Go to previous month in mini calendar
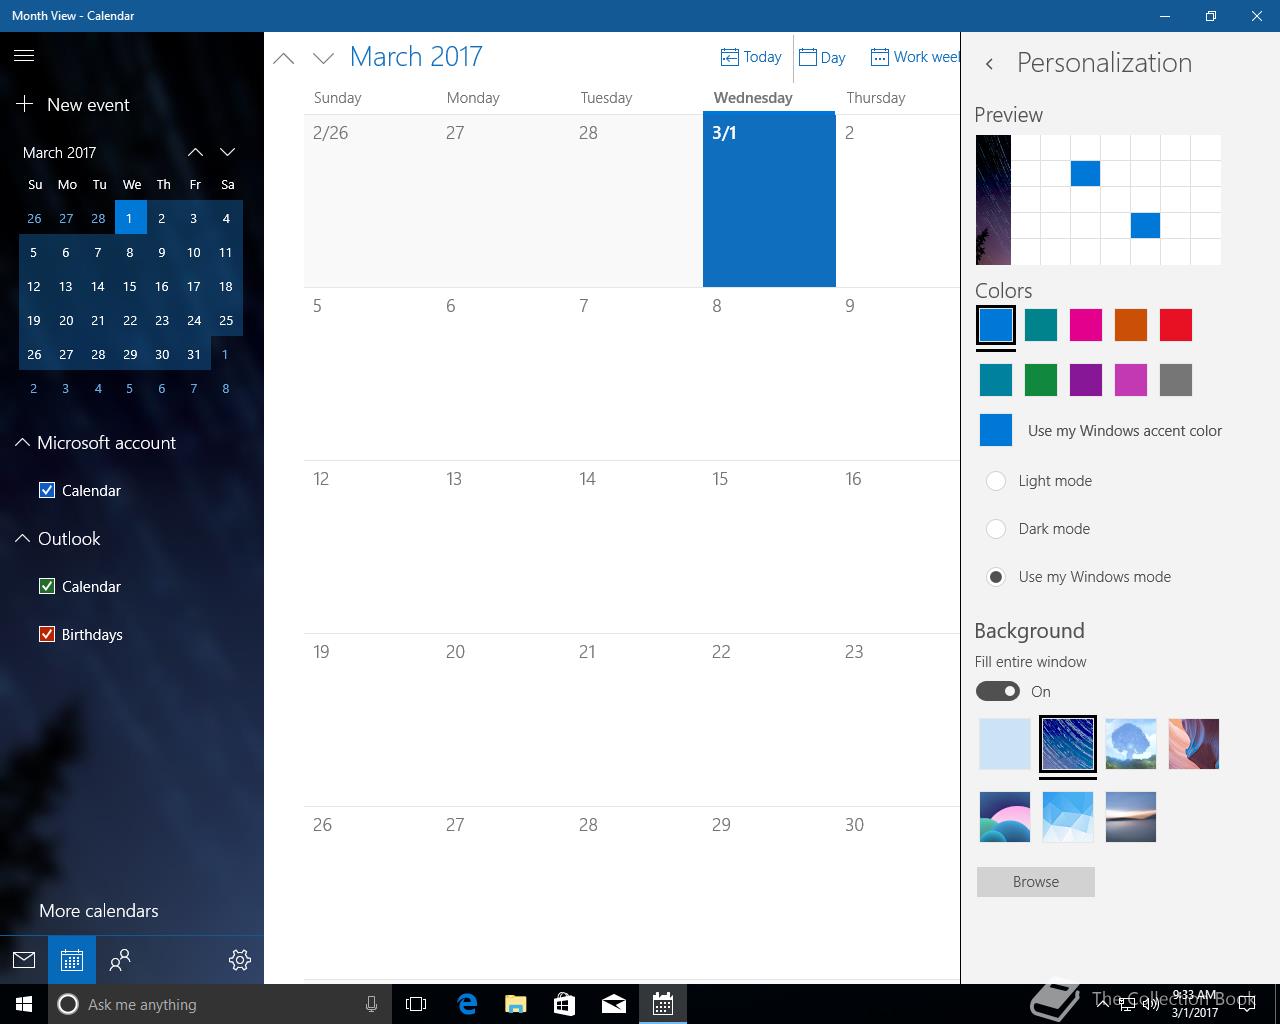Screen dimensions: 1280x1024 pos(195,152)
